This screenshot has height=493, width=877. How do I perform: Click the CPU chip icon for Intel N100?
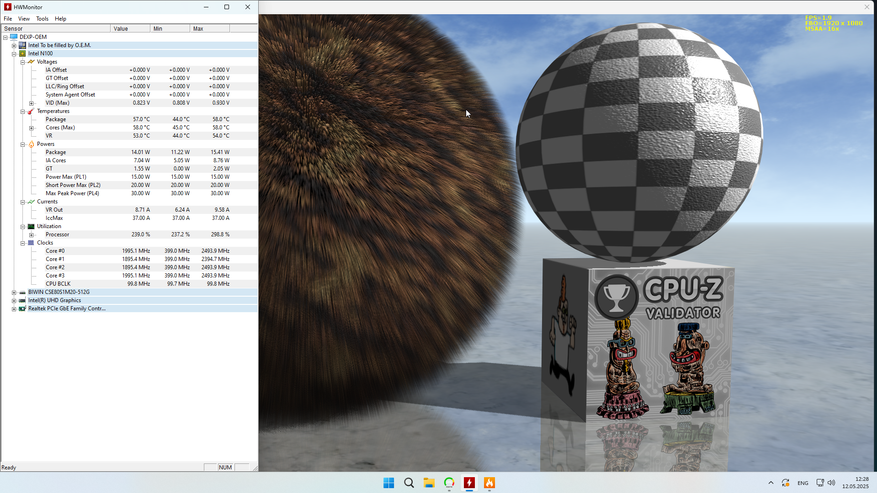[22, 54]
